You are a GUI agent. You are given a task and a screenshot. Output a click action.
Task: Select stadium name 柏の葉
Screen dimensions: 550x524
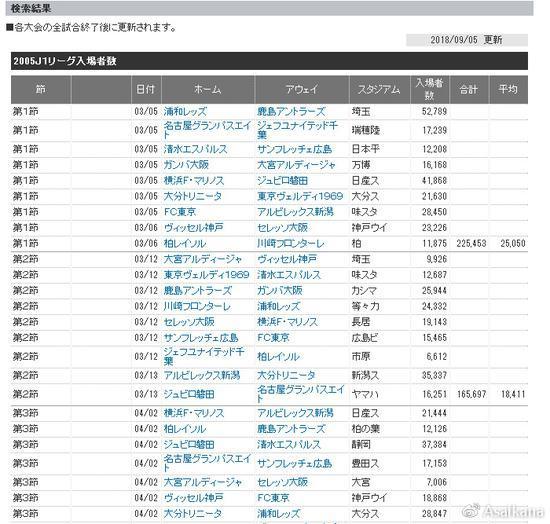[x=366, y=429]
